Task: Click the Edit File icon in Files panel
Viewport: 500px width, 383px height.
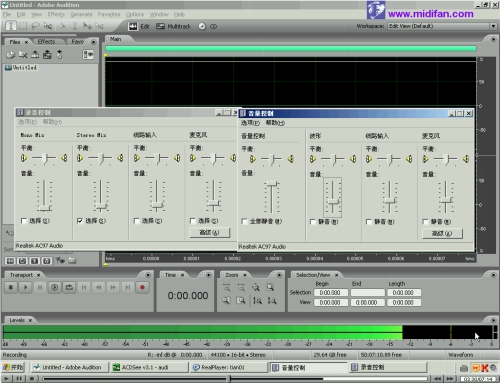Action: tap(47, 54)
